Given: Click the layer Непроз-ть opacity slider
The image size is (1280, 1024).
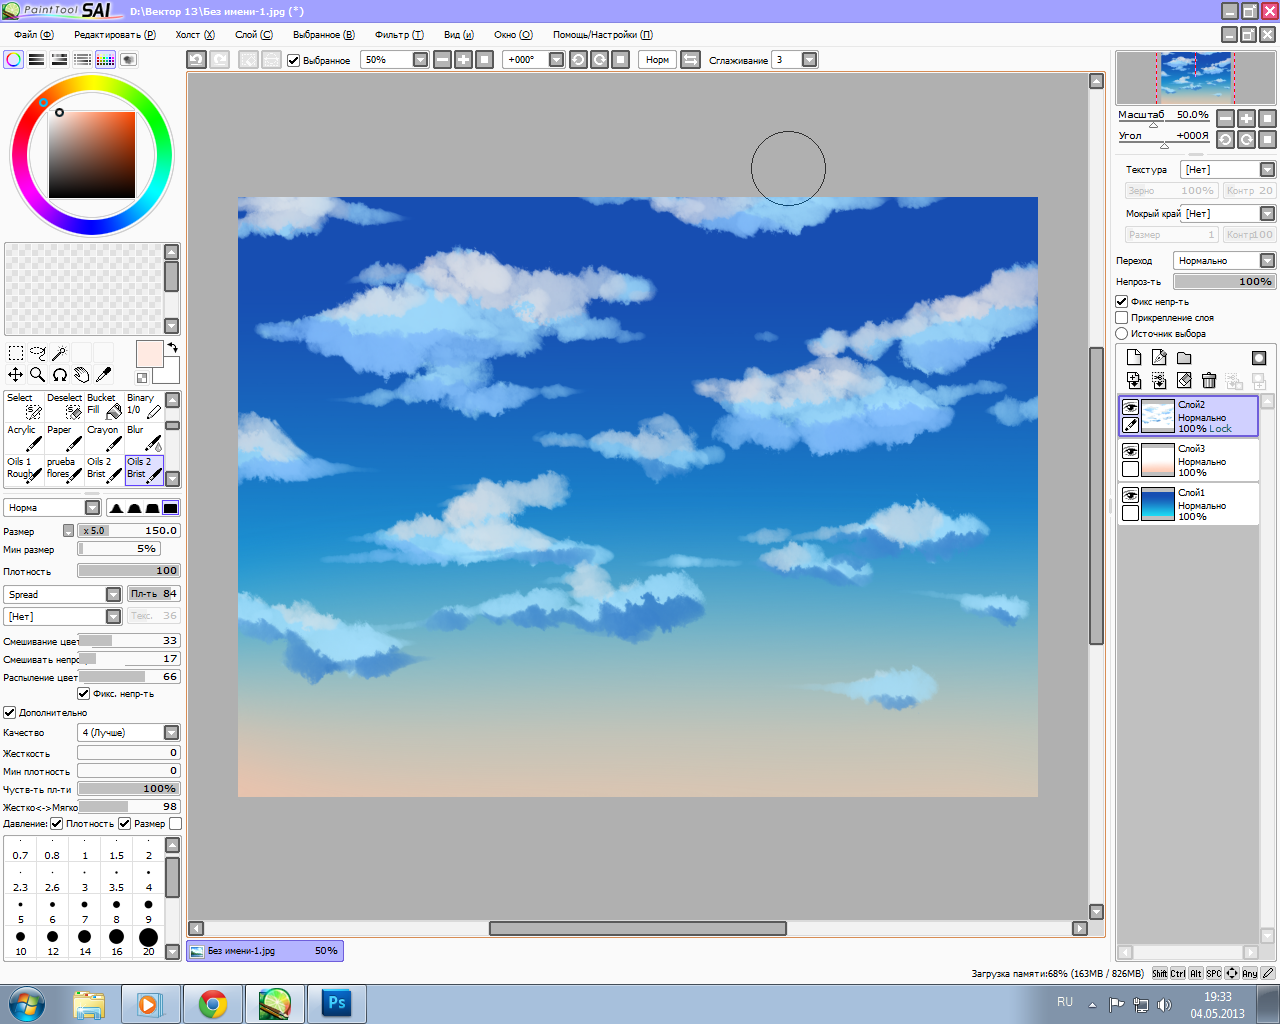Looking at the screenshot, I should point(1225,282).
